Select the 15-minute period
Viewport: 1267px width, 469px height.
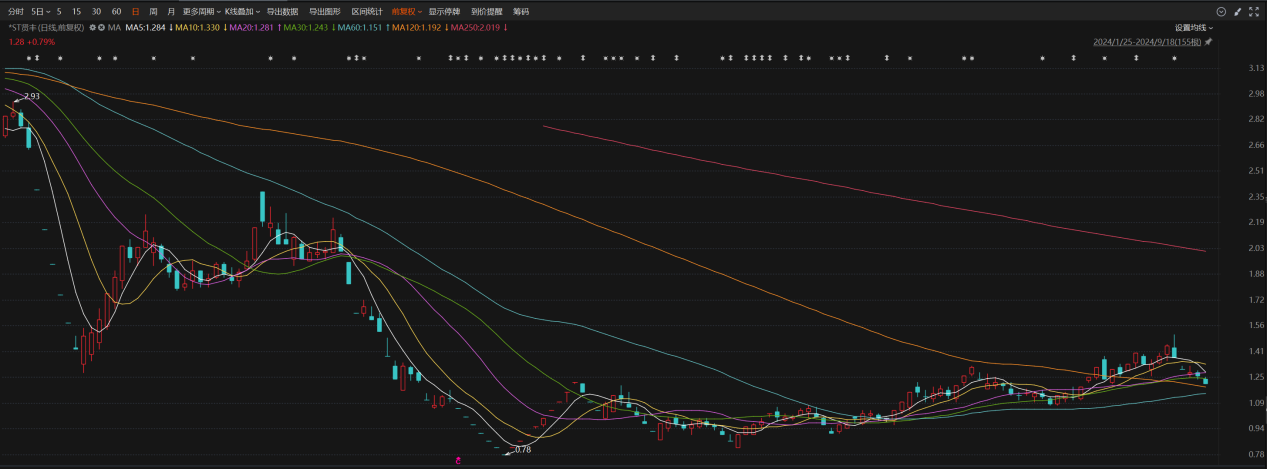click(76, 12)
